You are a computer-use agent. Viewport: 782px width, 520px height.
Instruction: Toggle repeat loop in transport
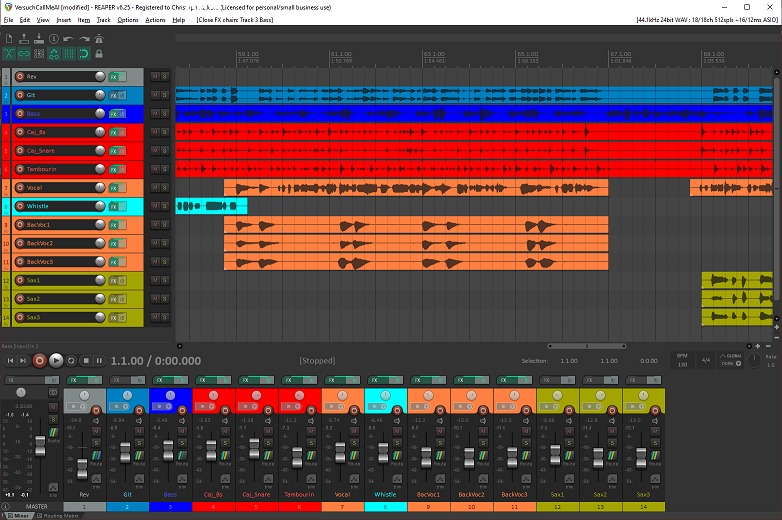(71, 360)
